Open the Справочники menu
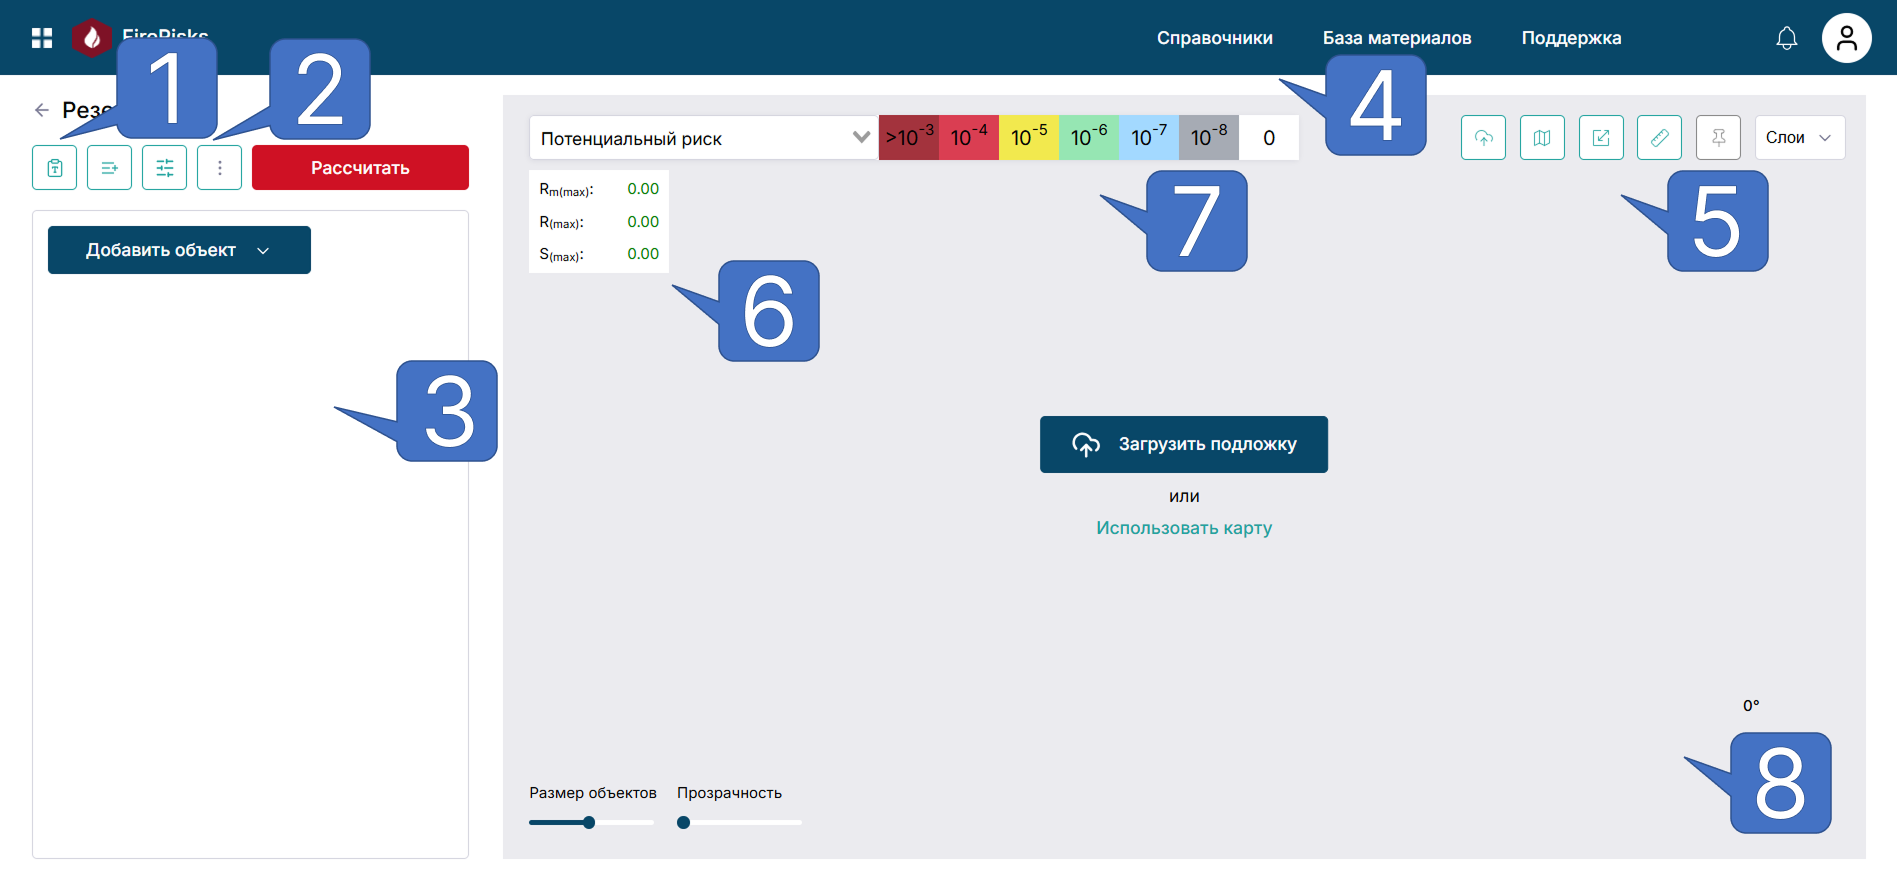 coord(1215,38)
